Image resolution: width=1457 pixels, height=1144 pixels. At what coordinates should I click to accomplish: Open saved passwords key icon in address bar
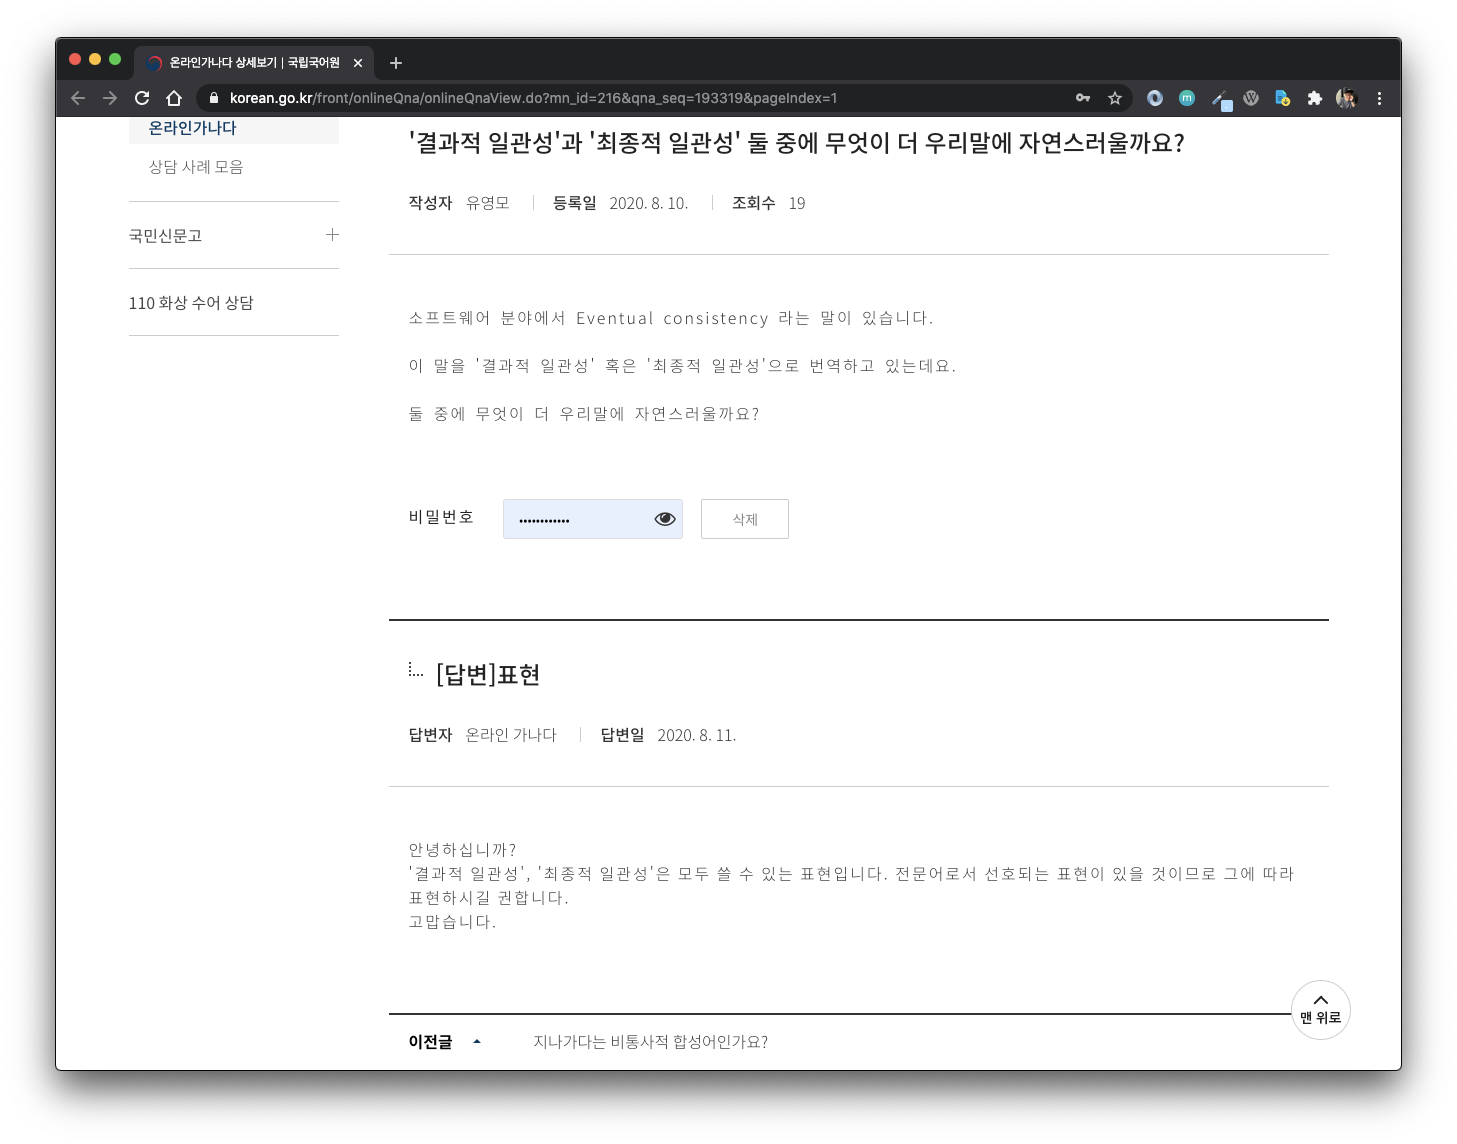pyautogui.click(x=1083, y=98)
